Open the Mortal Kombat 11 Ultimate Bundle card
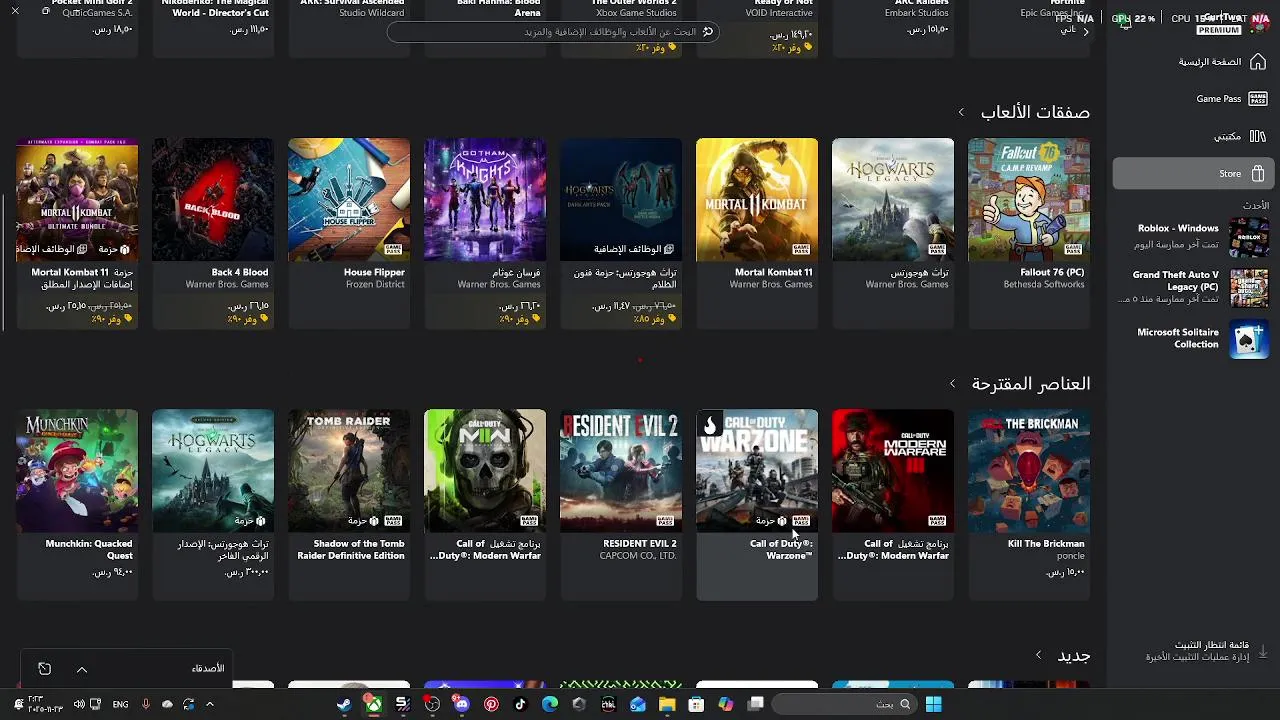 (77, 233)
